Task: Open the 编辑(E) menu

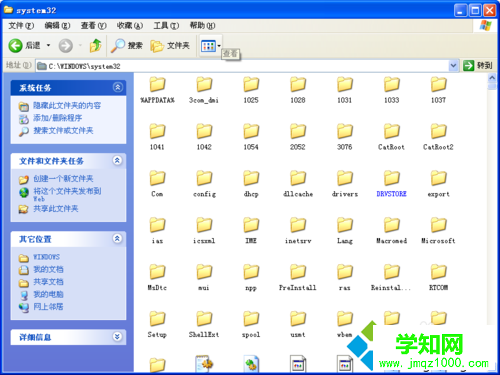Action: click(x=57, y=26)
